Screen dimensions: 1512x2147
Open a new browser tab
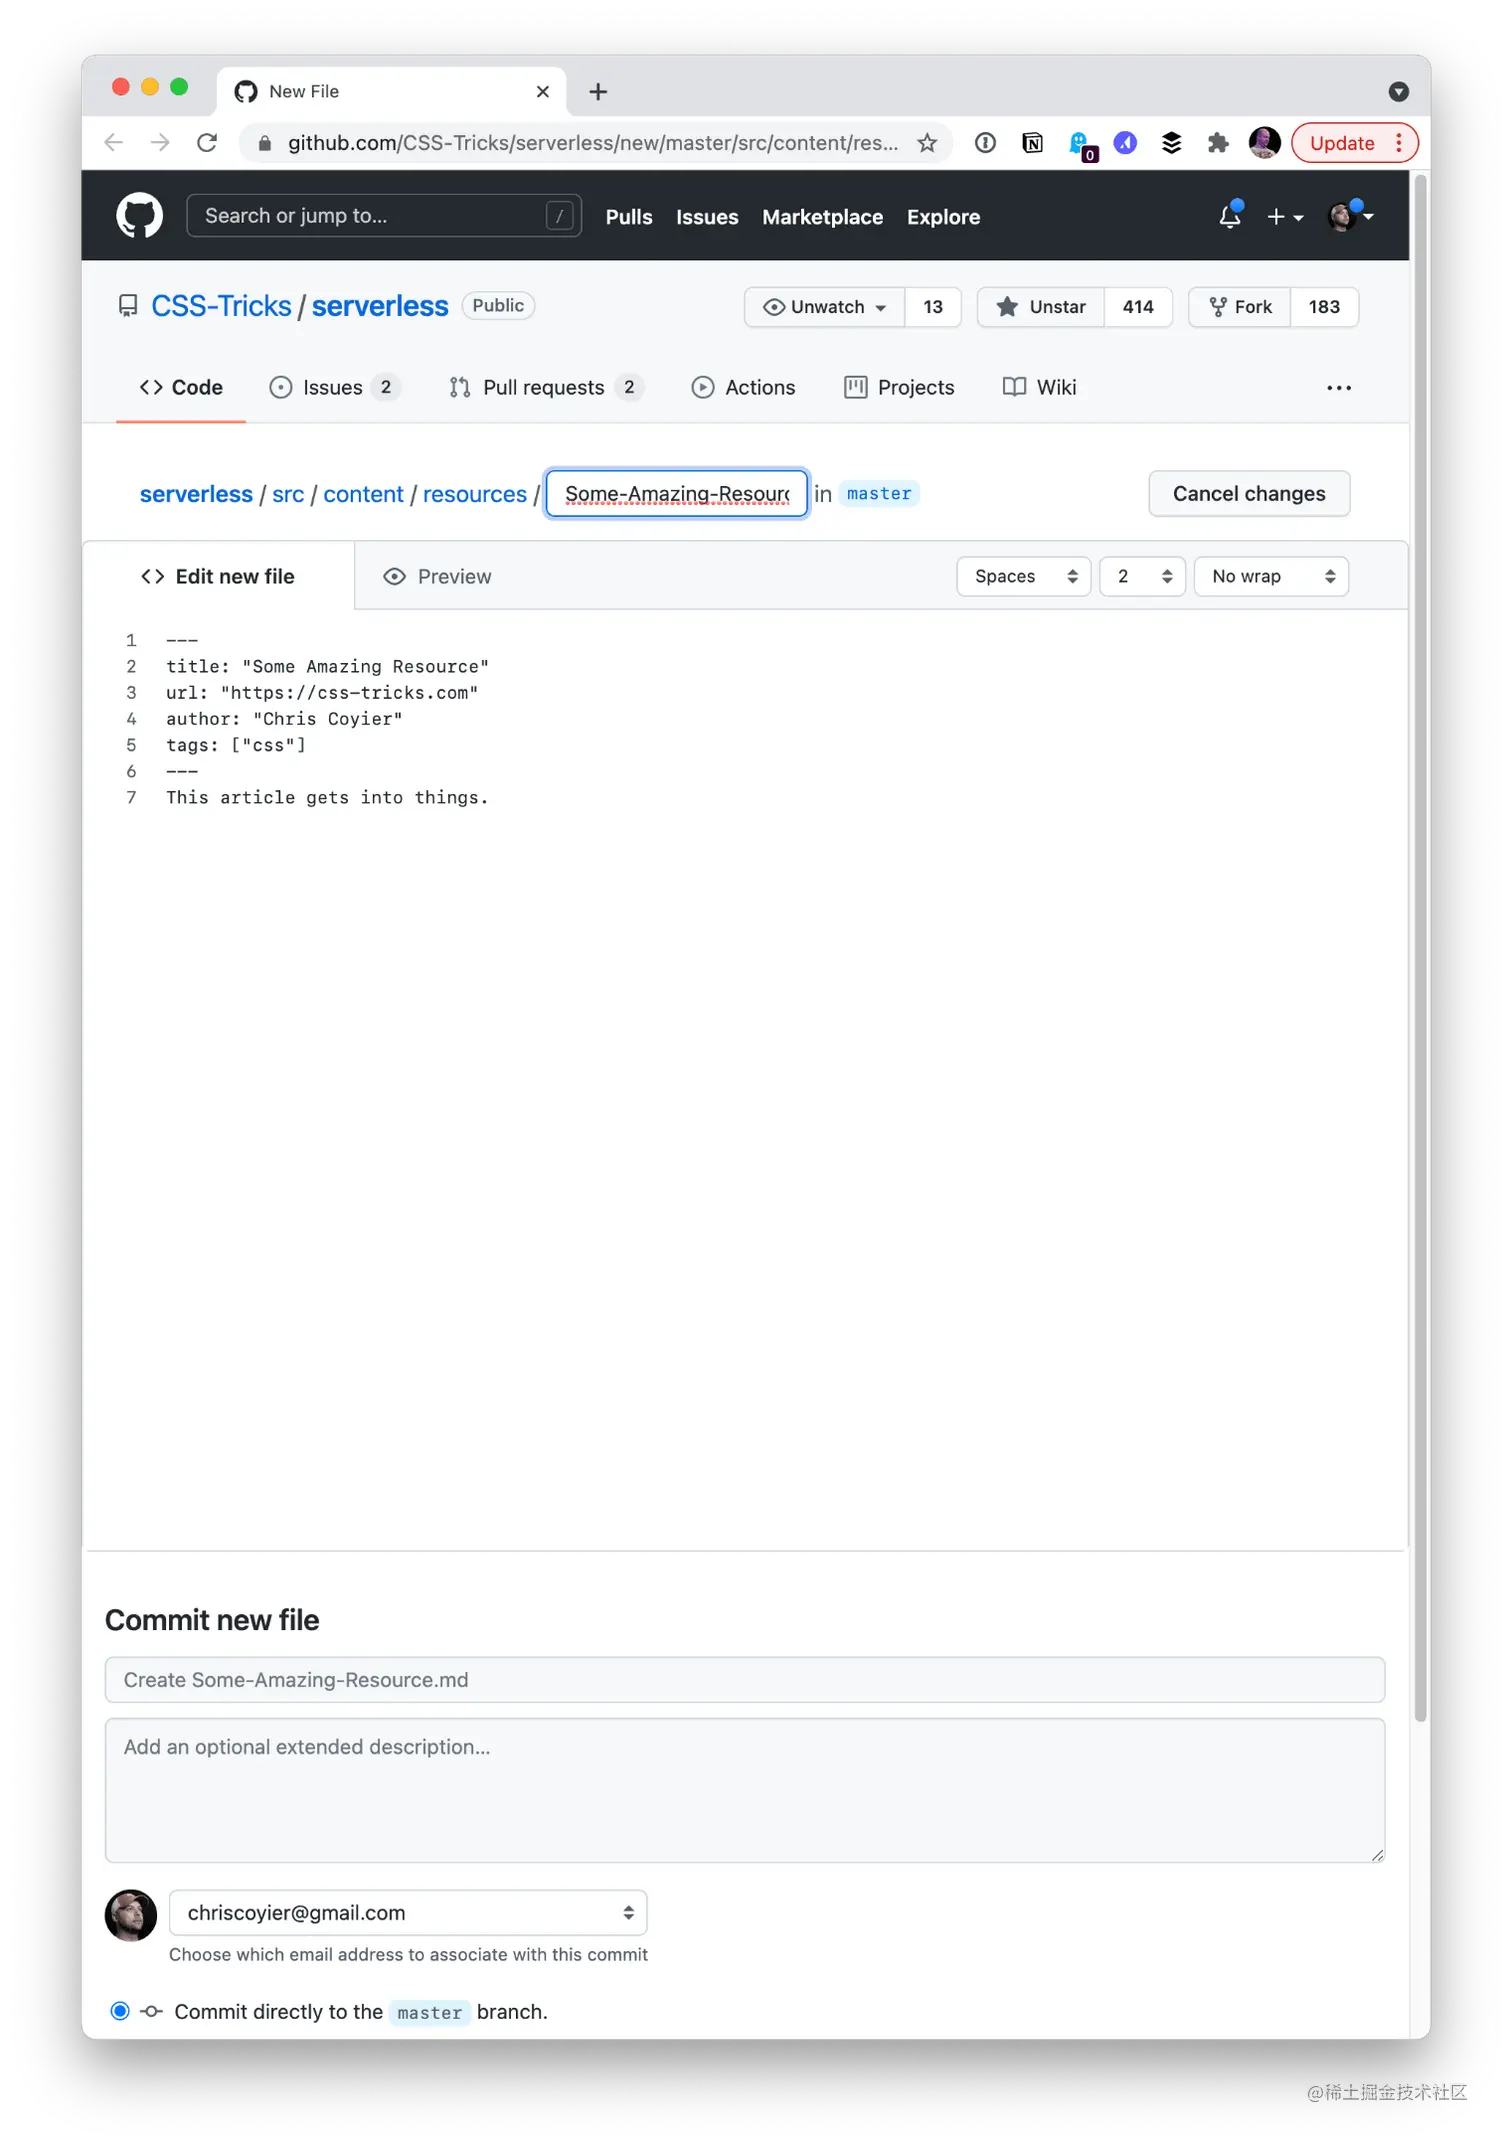click(598, 92)
